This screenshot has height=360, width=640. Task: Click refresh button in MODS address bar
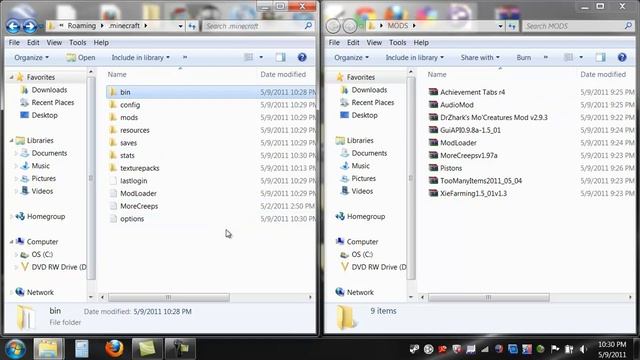point(512,26)
